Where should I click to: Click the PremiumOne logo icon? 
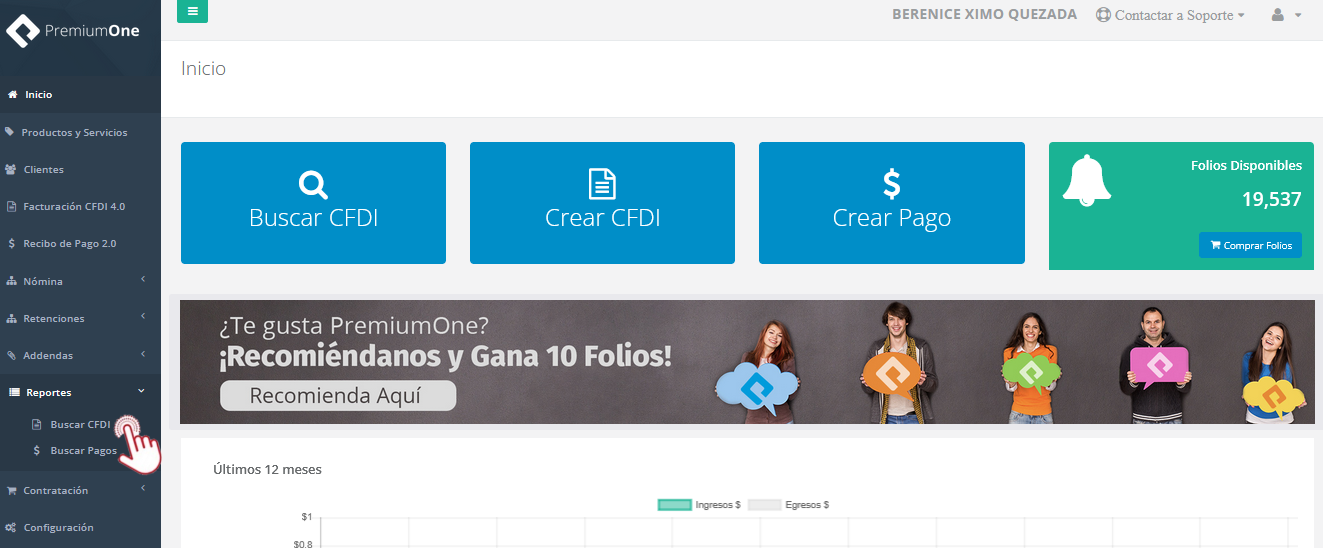click(22, 31)
